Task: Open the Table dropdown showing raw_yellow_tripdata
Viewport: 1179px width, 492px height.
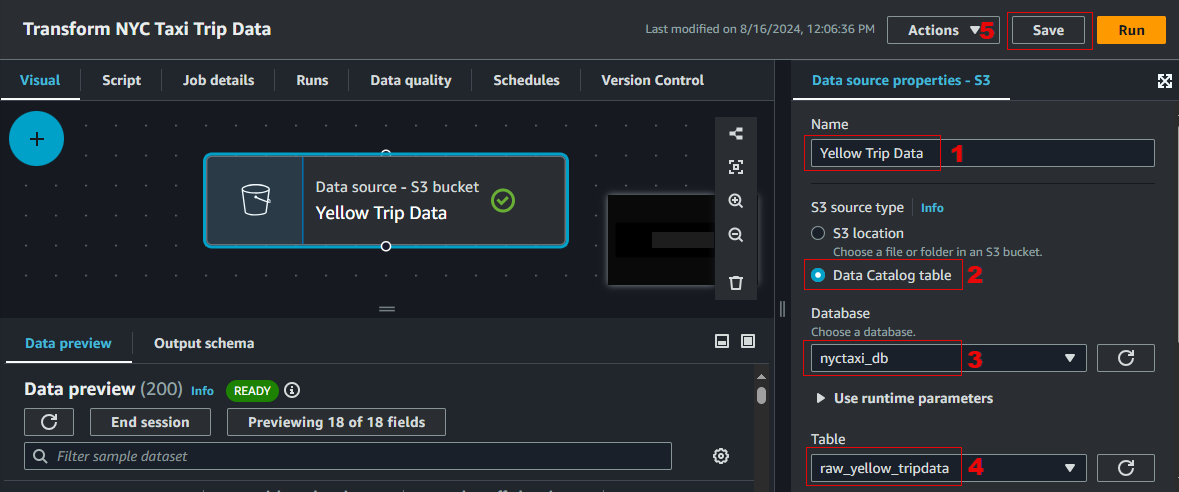Action: [x=948, y=468]
